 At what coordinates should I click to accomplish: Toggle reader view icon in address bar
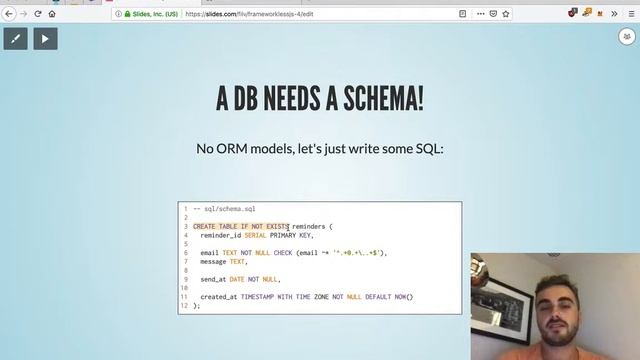pos(462,14)
